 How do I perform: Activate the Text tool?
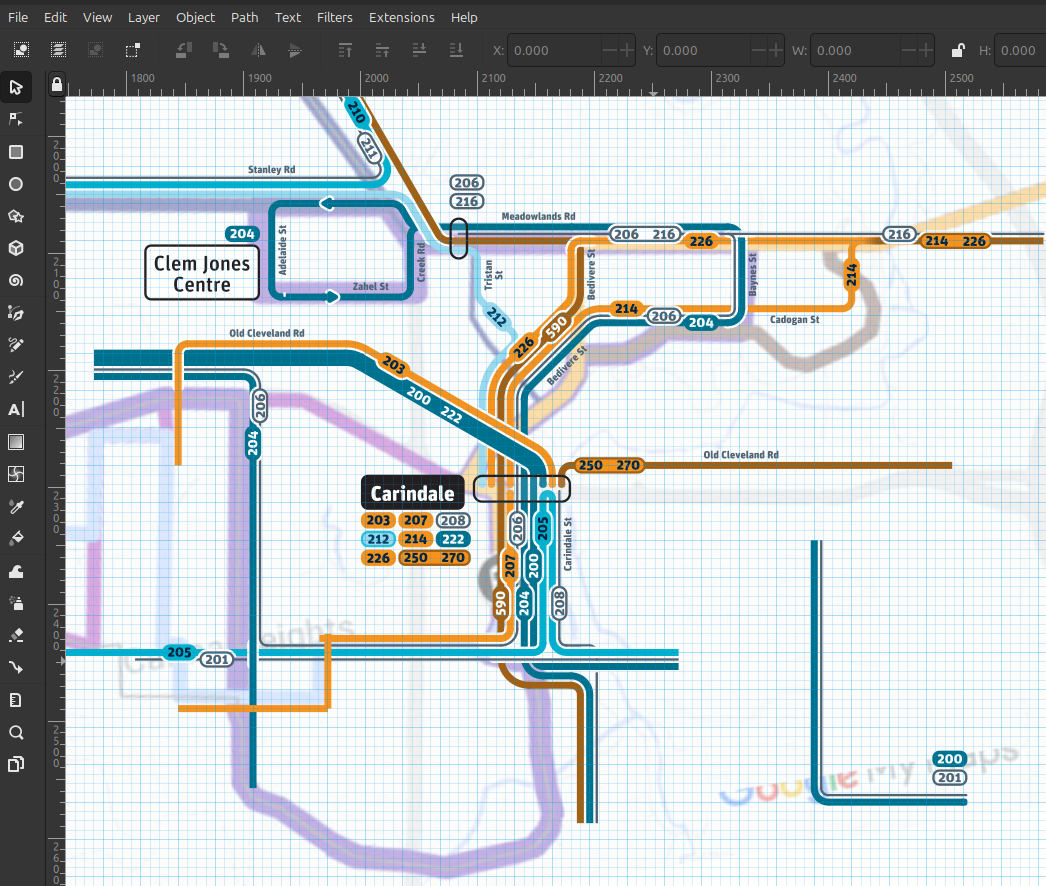16,409
